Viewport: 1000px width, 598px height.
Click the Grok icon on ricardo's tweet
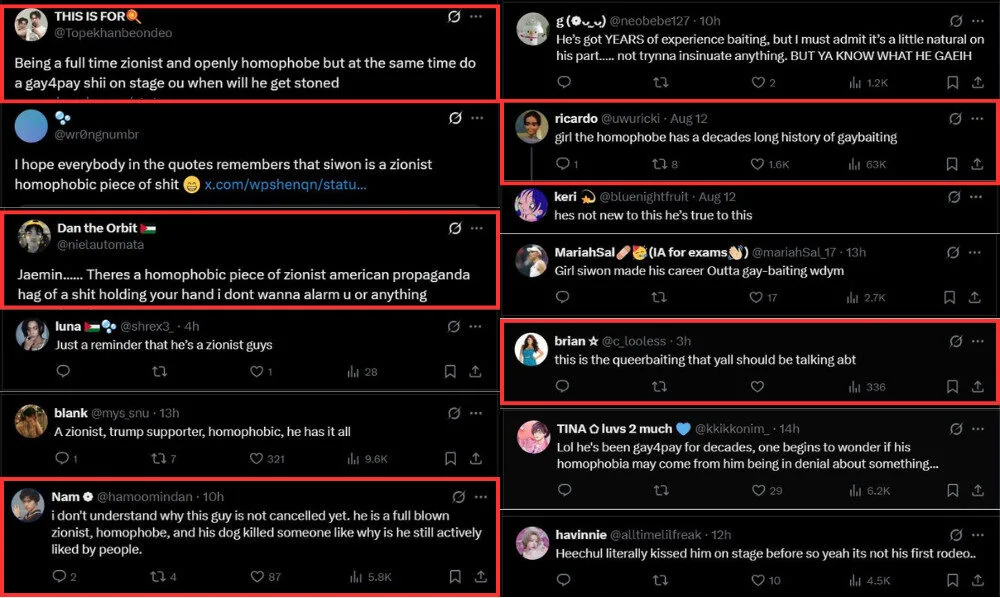point(955,119)
